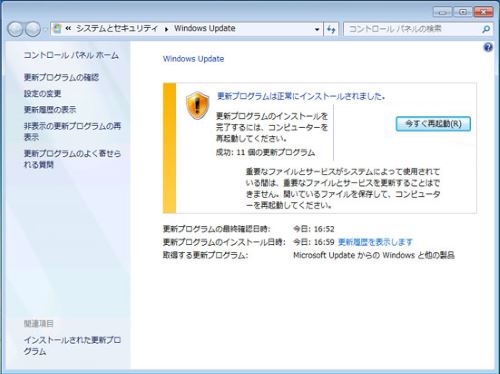This screenshot has height=374, width=500.
Task: Click Microsoft Update からの Windows と他の製品 text
Action: coord(374,255)
